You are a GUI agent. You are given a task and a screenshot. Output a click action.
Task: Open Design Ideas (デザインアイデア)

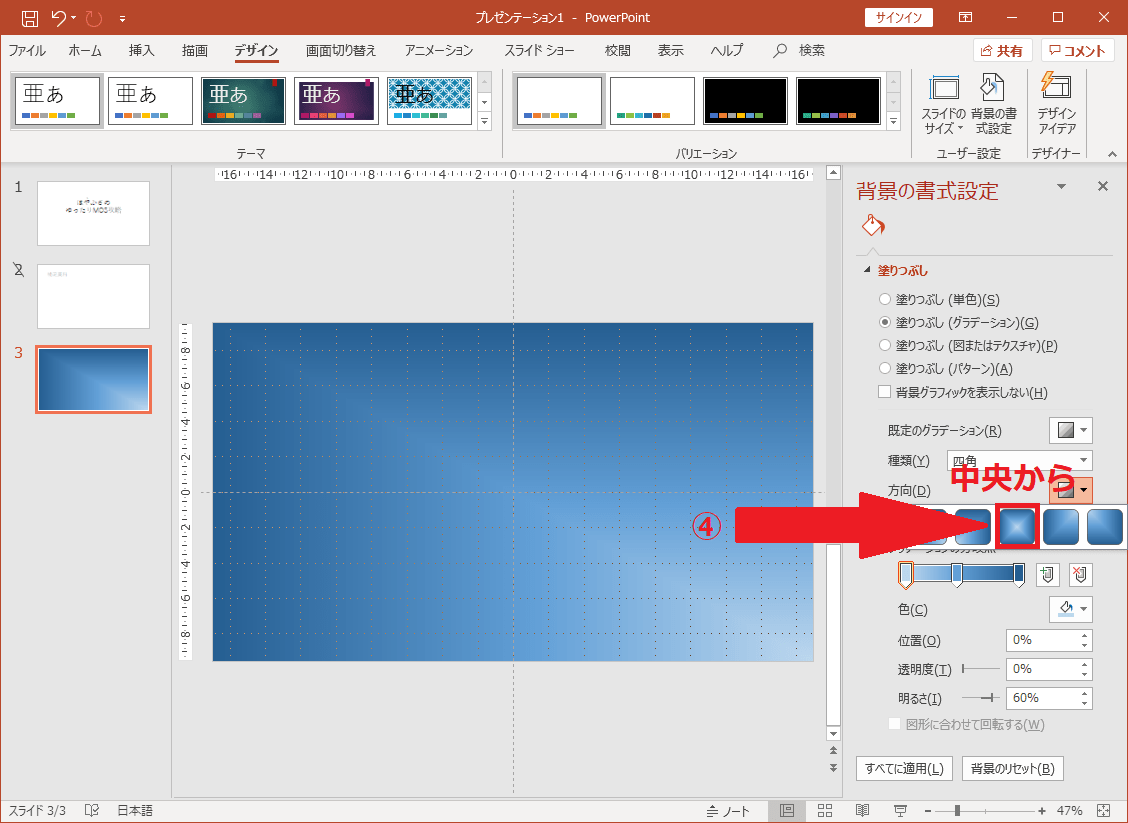click(1056, 104)
